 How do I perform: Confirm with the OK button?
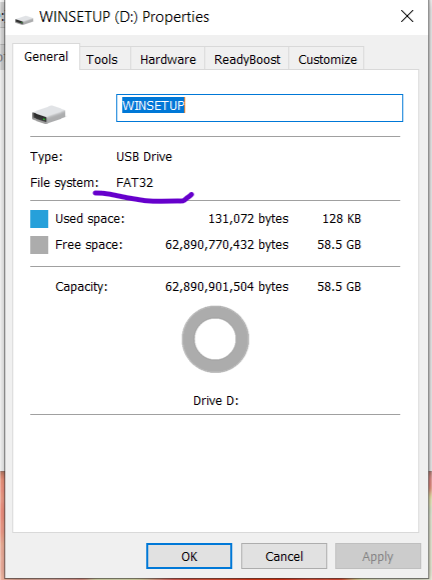click(189, 556)
